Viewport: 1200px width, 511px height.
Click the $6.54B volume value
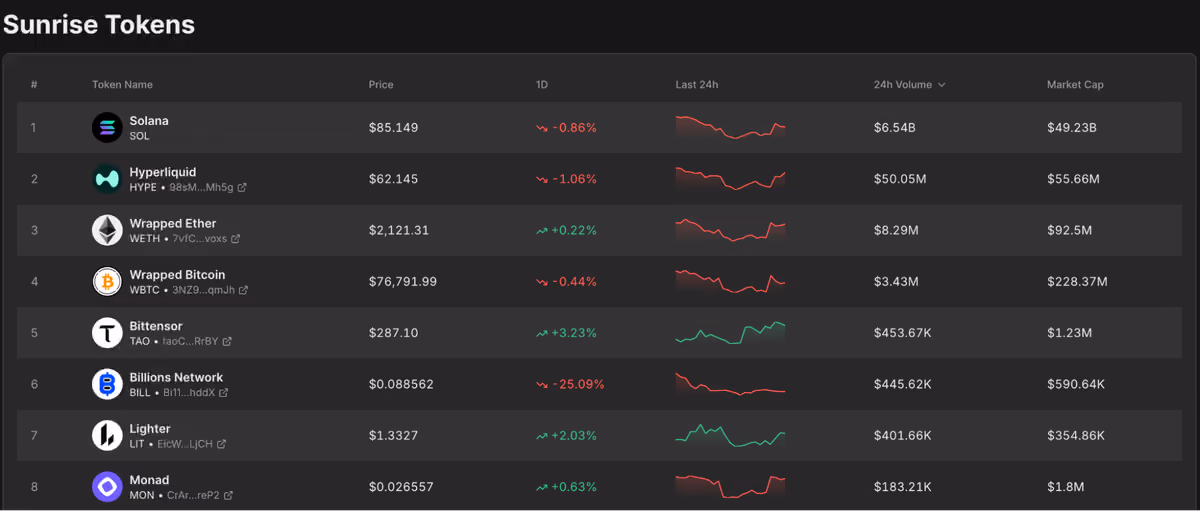pos(894,128)
